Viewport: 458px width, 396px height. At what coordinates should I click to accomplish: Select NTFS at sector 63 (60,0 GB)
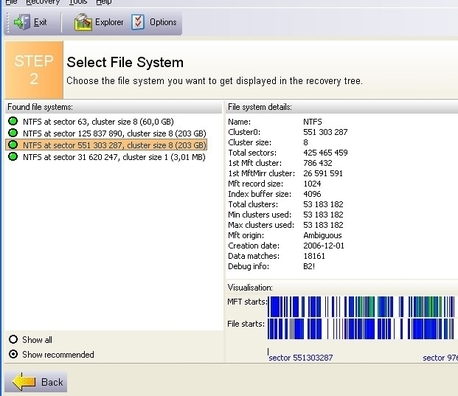98,122
